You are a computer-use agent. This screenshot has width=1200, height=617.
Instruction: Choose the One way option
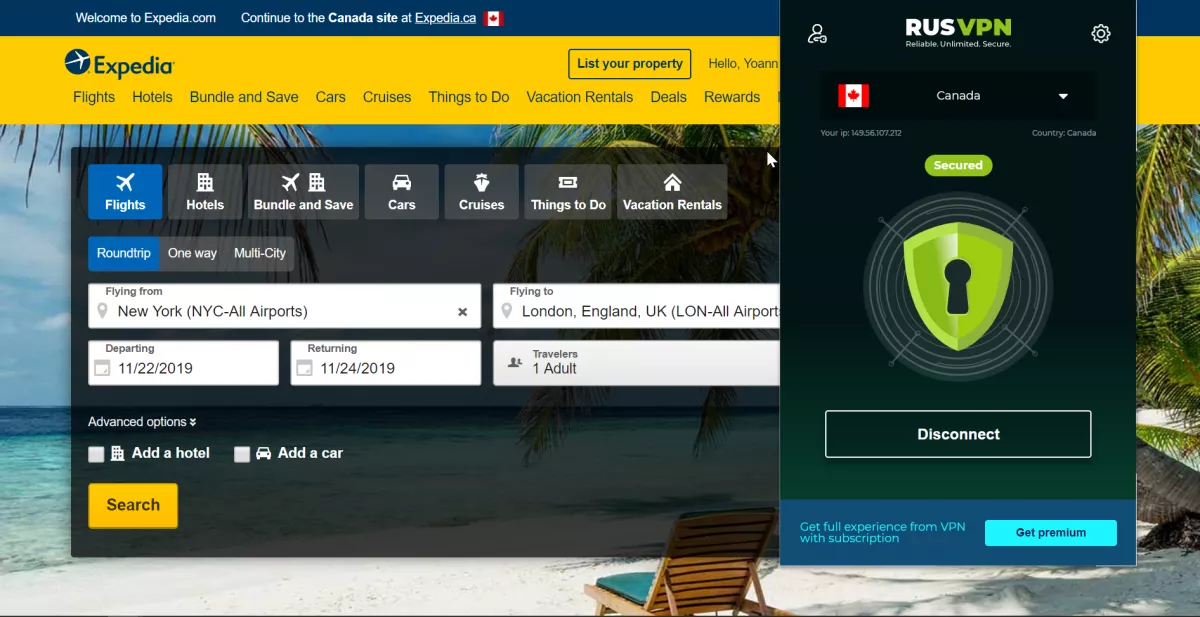[192, 253]
